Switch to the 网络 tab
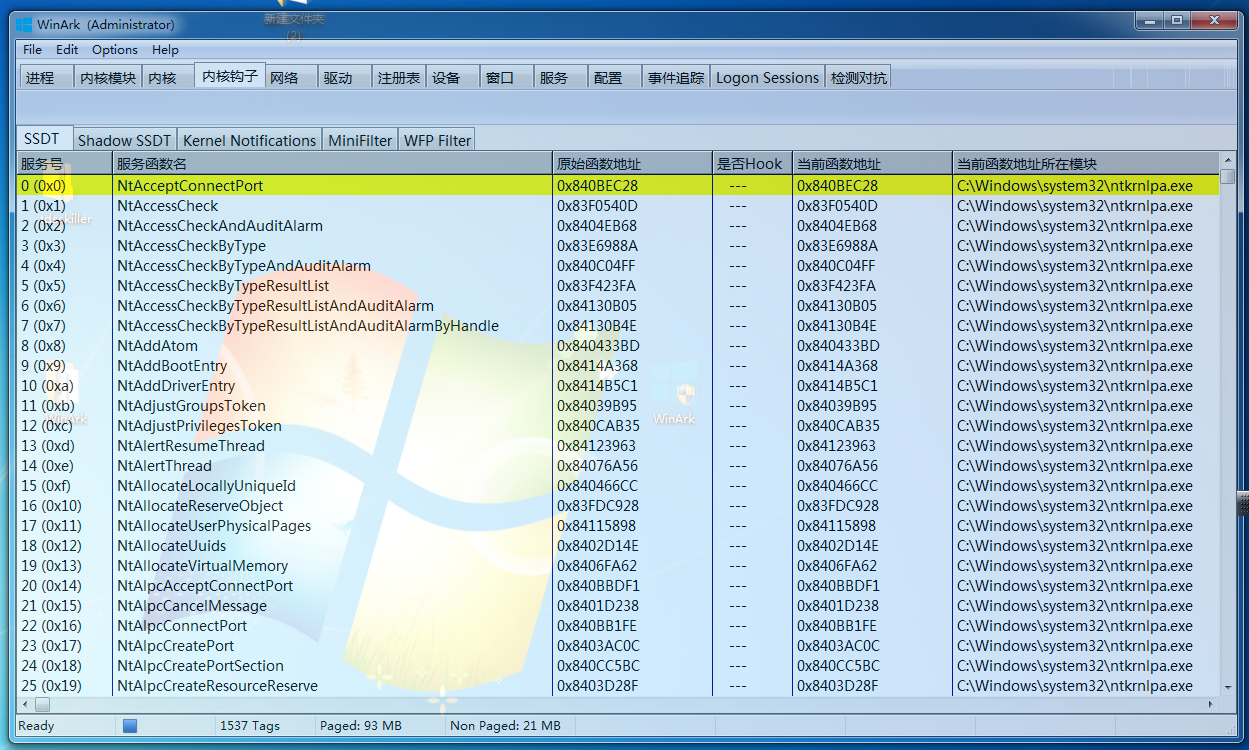 (x=291, y=77)
